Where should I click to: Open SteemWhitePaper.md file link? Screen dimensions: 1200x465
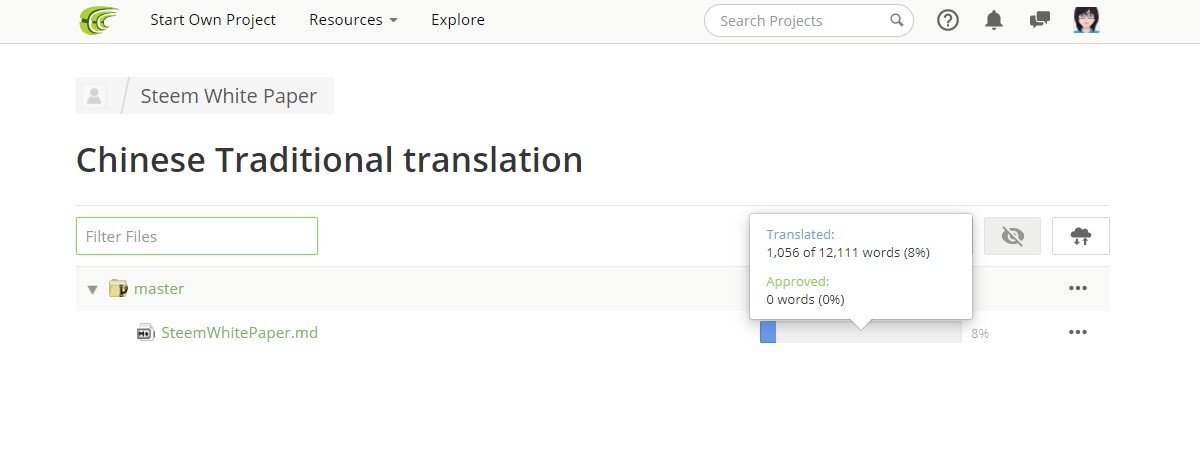(240, 333)
